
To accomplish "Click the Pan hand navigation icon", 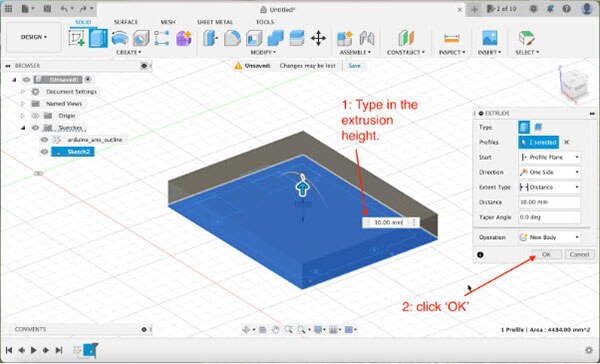I will click(276, 330).
